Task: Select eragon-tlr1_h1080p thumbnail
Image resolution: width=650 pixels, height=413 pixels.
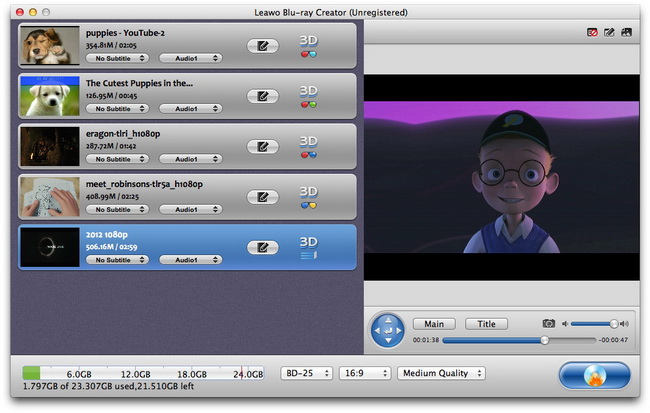Action: click(x=50, y=146)
